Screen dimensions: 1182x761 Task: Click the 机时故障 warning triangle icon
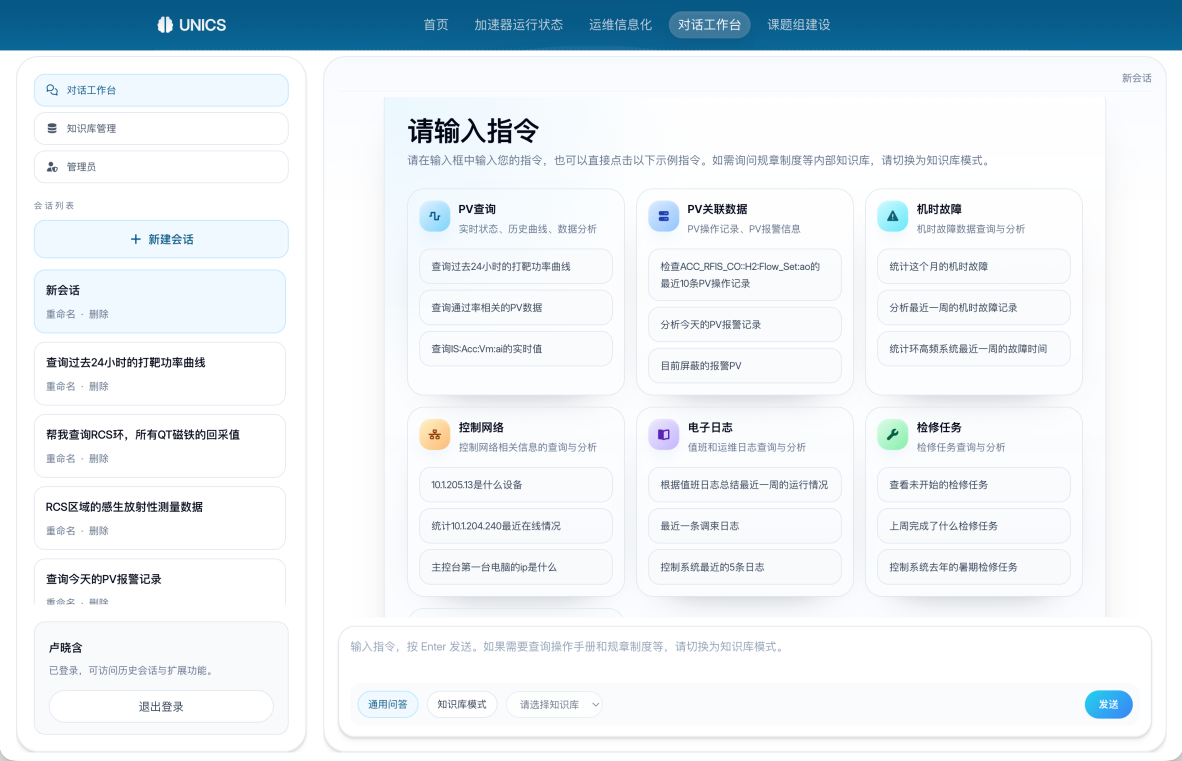pos(892,217)
